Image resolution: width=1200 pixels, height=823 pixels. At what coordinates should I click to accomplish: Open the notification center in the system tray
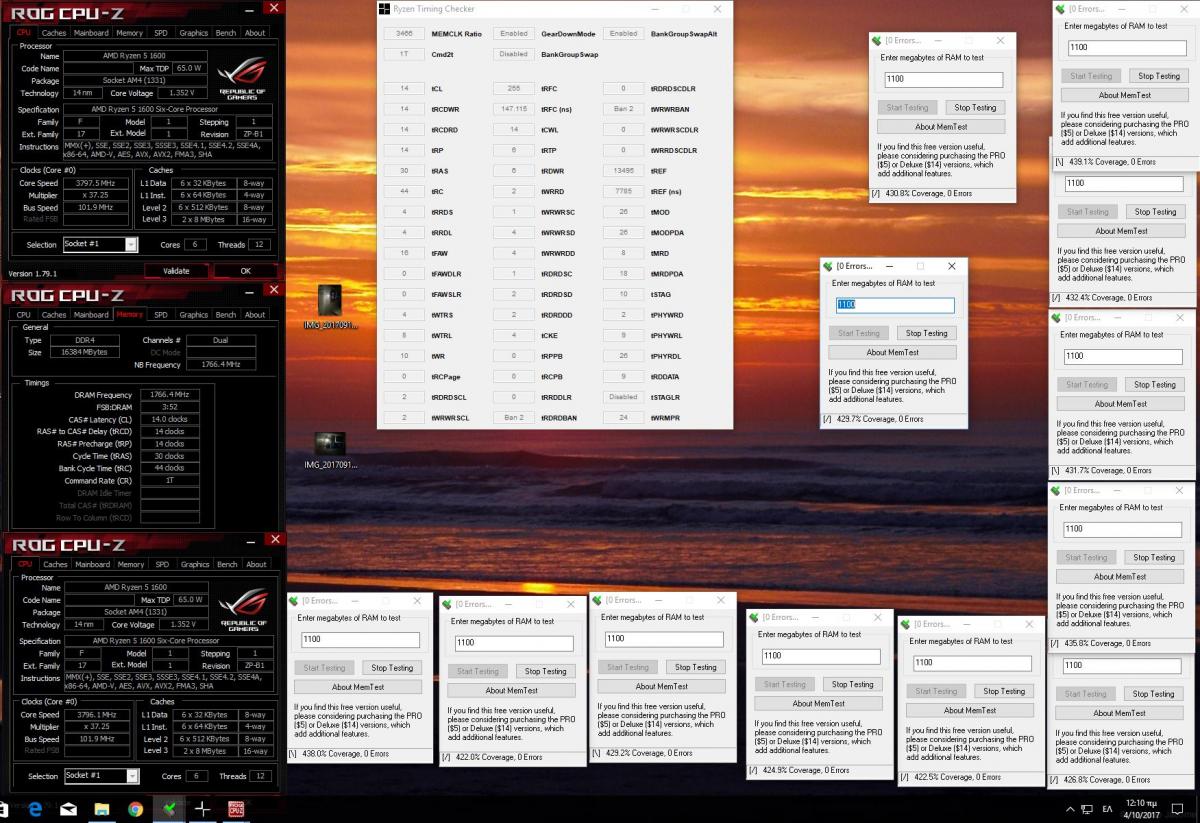(x=1179, y=809)
